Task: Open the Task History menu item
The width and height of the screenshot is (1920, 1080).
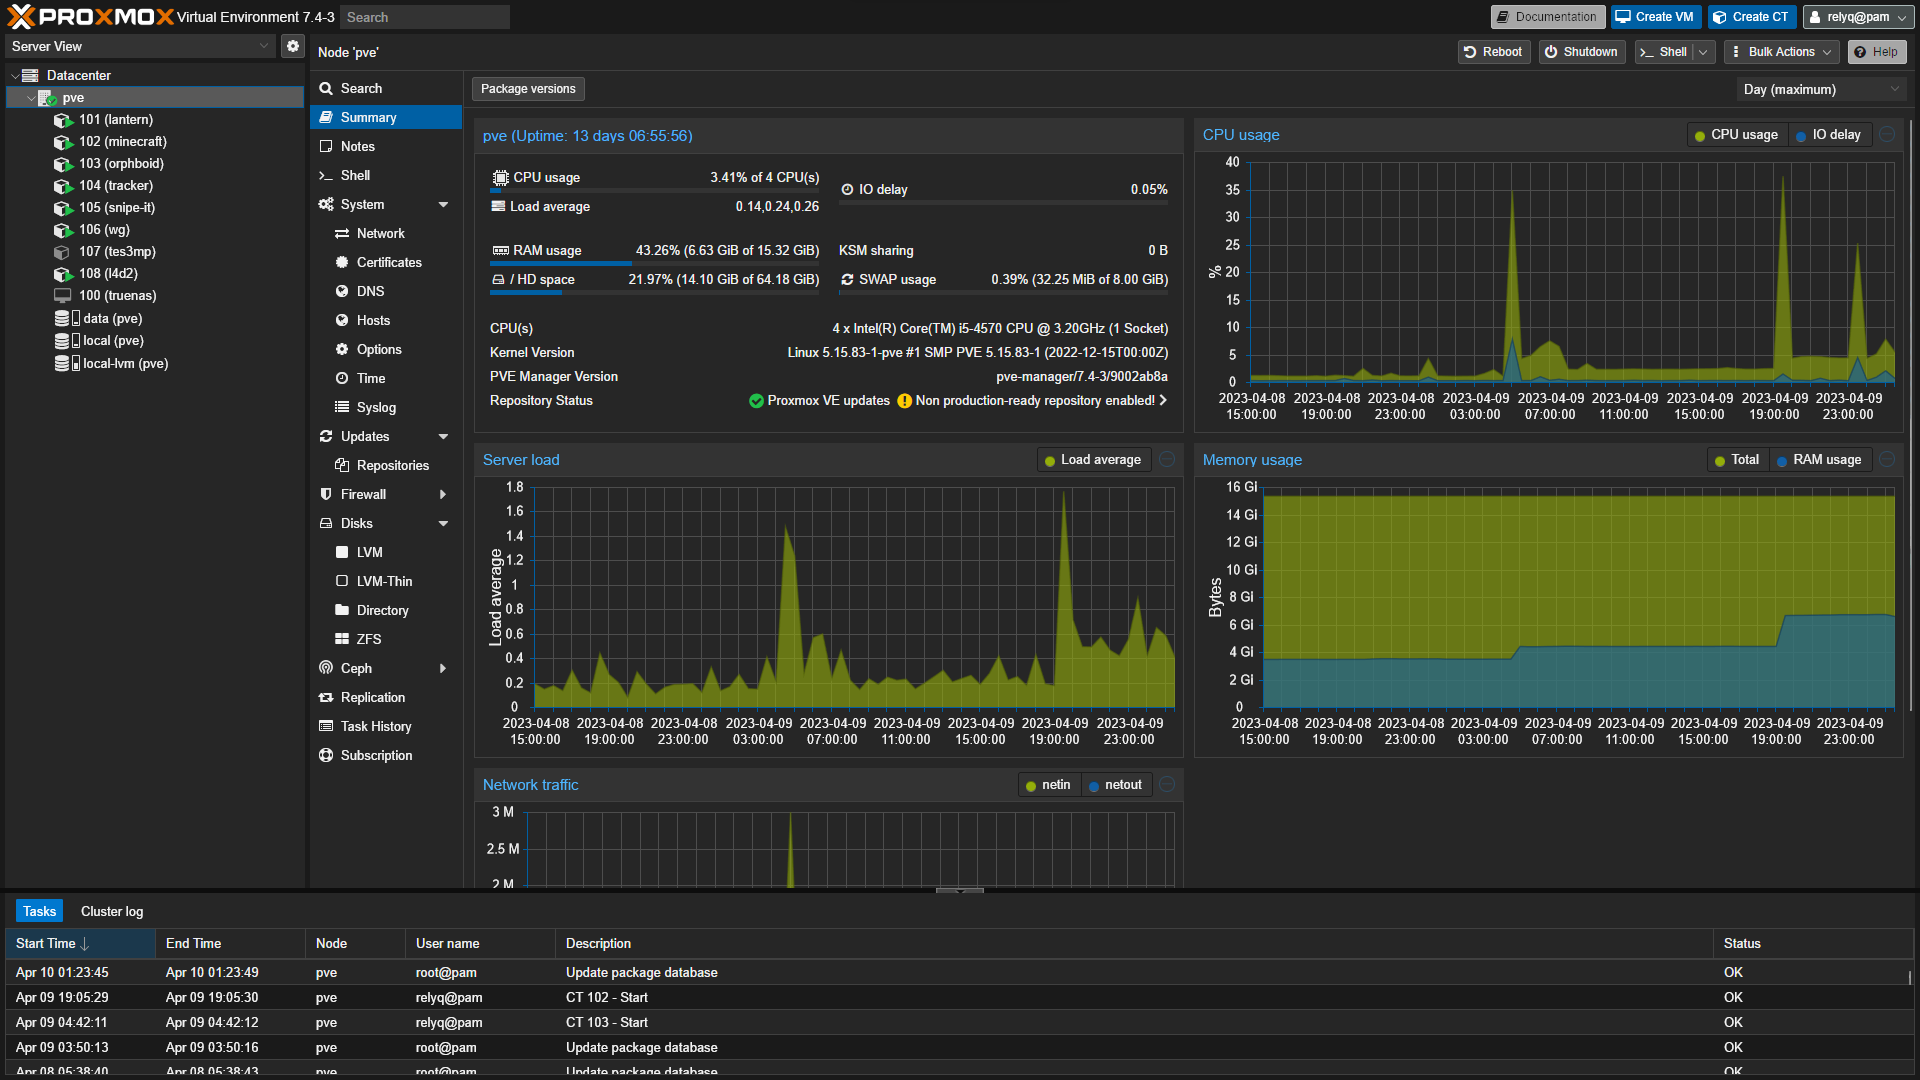Action: click(376, 726)
